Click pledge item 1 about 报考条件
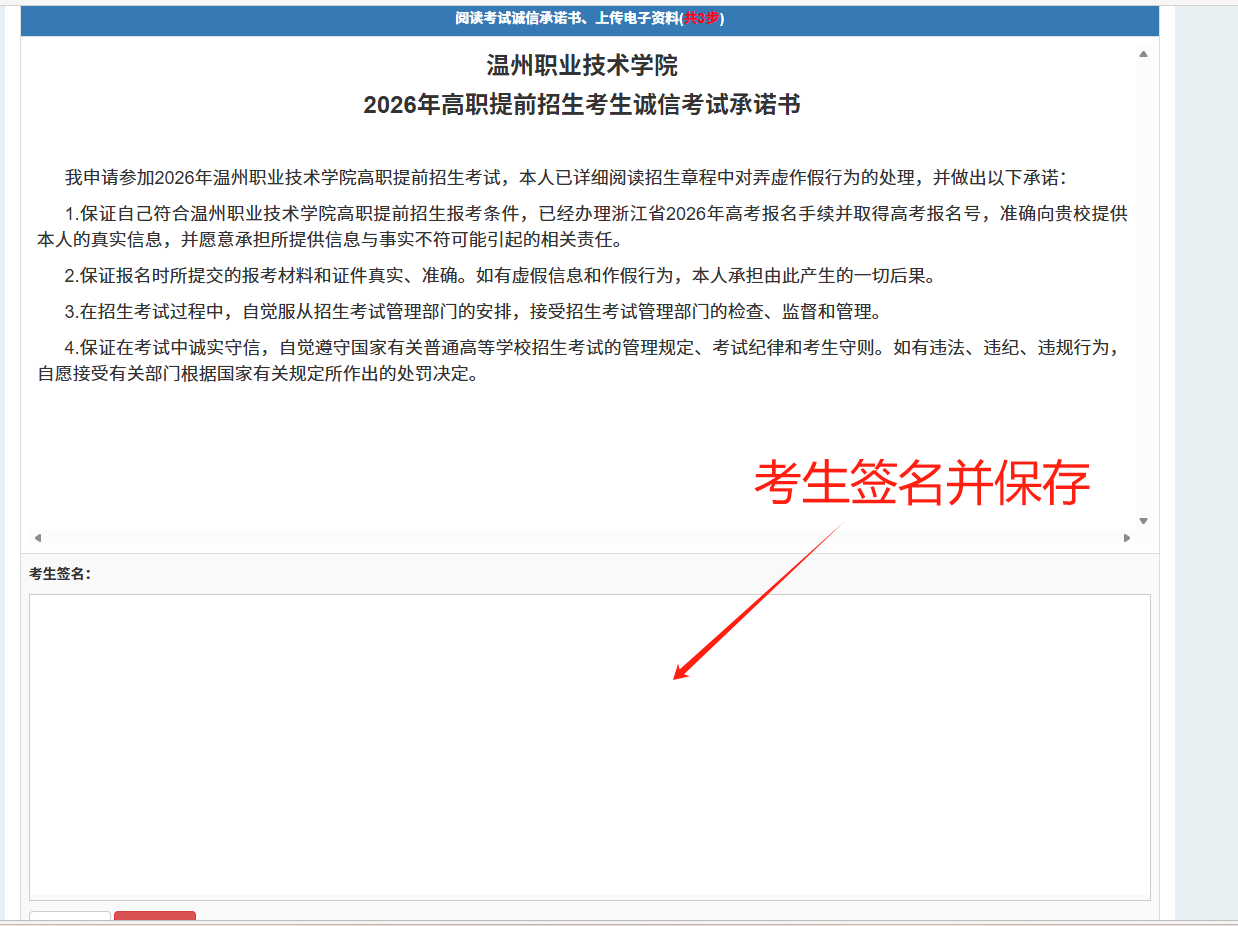 point(582,227)
